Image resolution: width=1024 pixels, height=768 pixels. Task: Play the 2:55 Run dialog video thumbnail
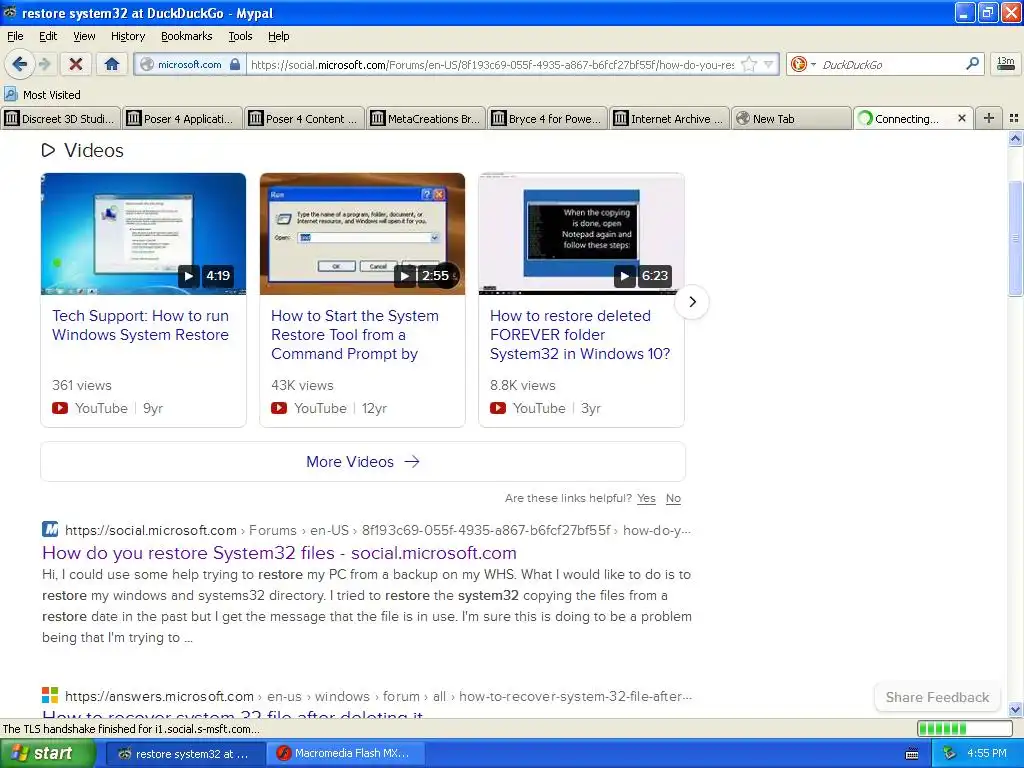pyautogui.click(x=362, y=234)
